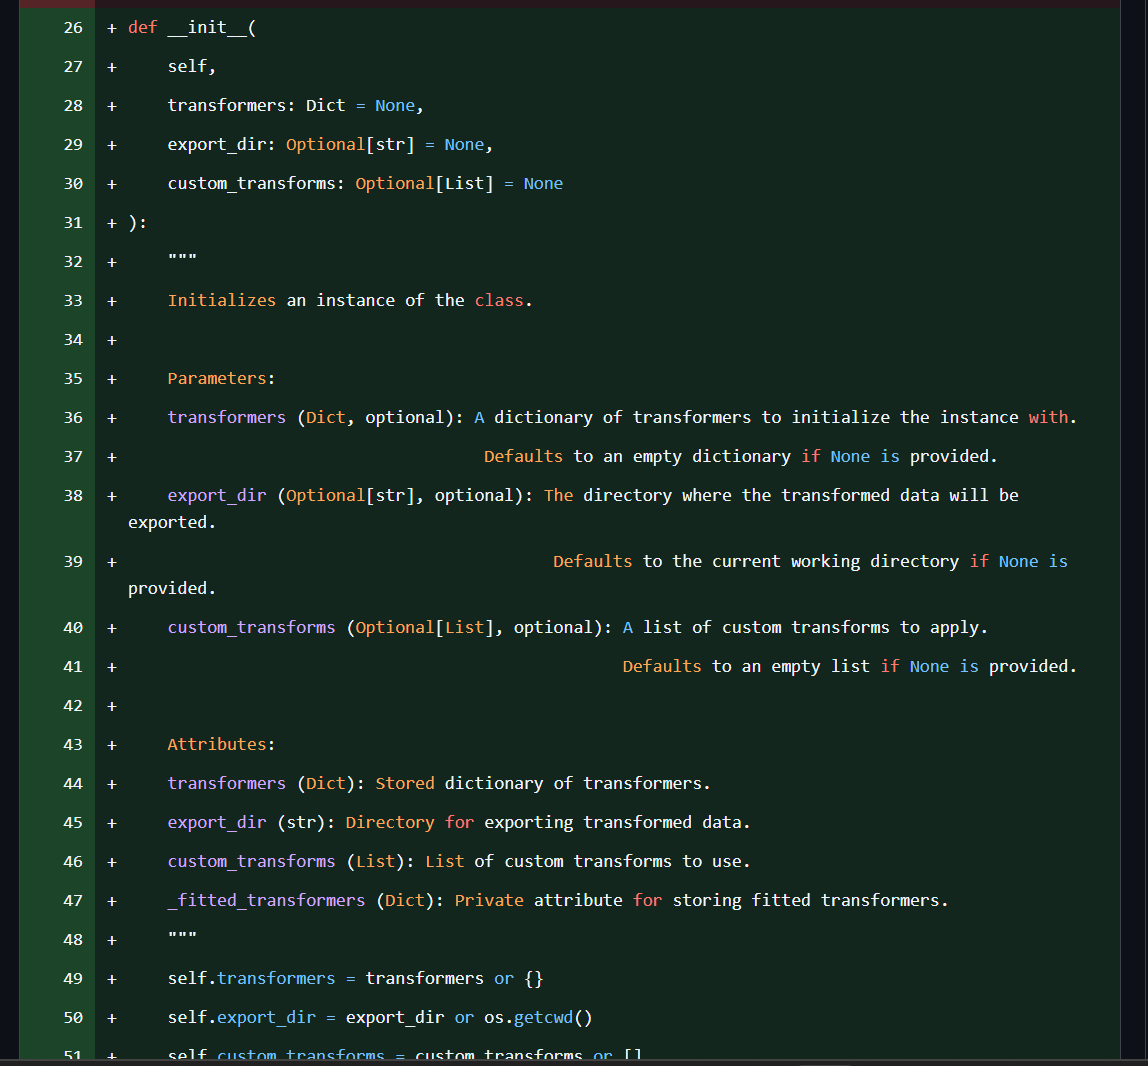Select _fitted_transformers attribute on line 47
Screen dimensions: 1148x1066
(x=265, y=900)
